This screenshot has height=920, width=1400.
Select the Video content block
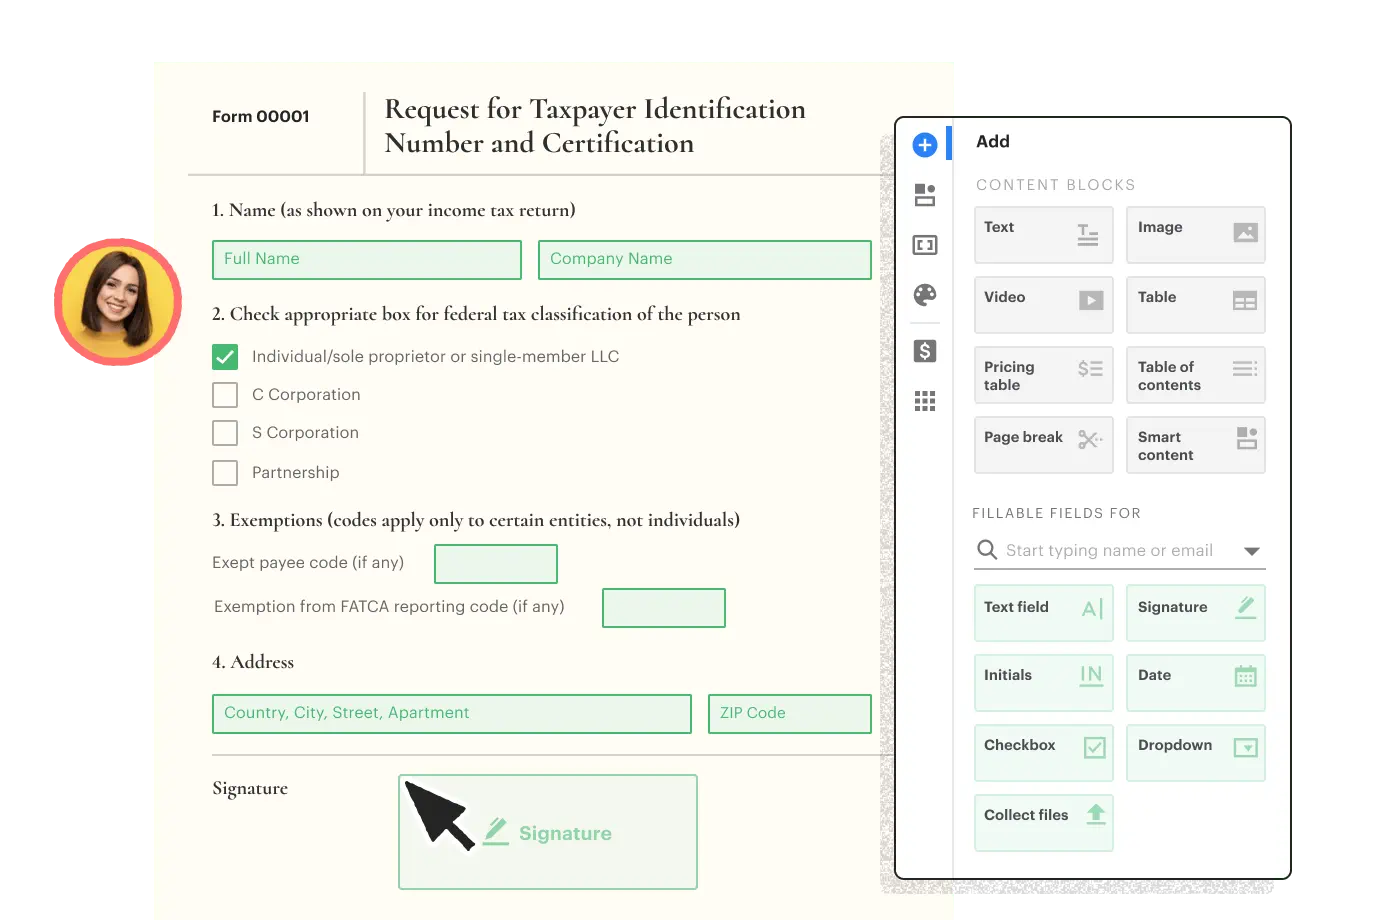point(1044,305)
